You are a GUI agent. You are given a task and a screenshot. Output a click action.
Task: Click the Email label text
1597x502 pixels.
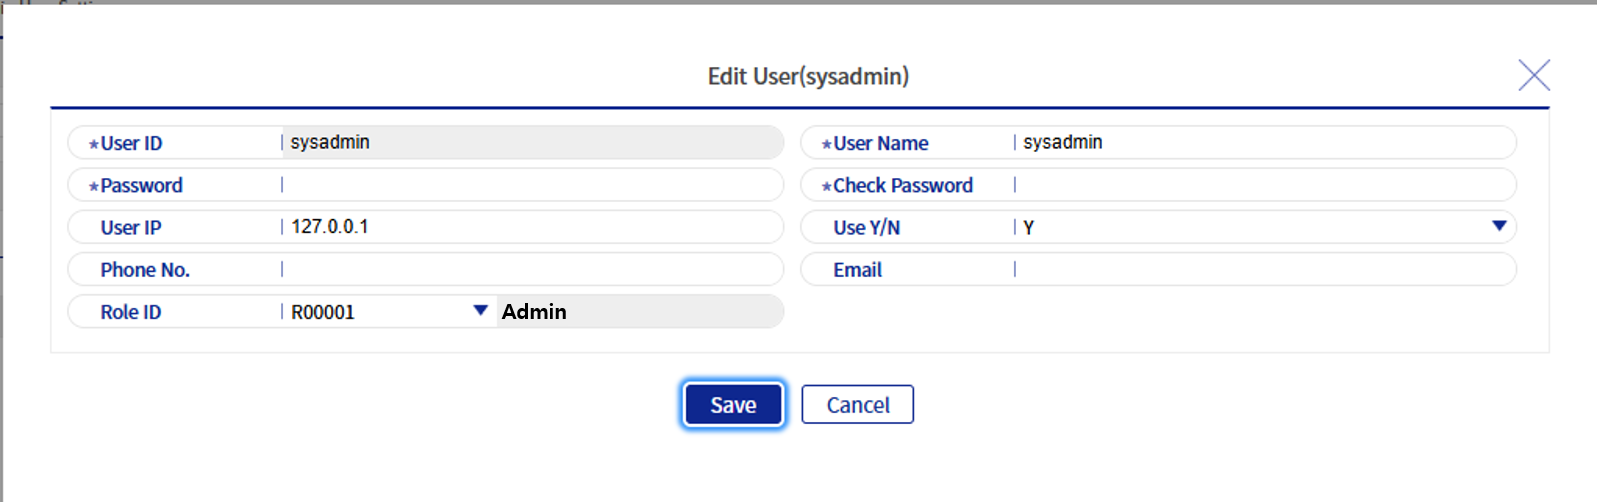[857, 270]
